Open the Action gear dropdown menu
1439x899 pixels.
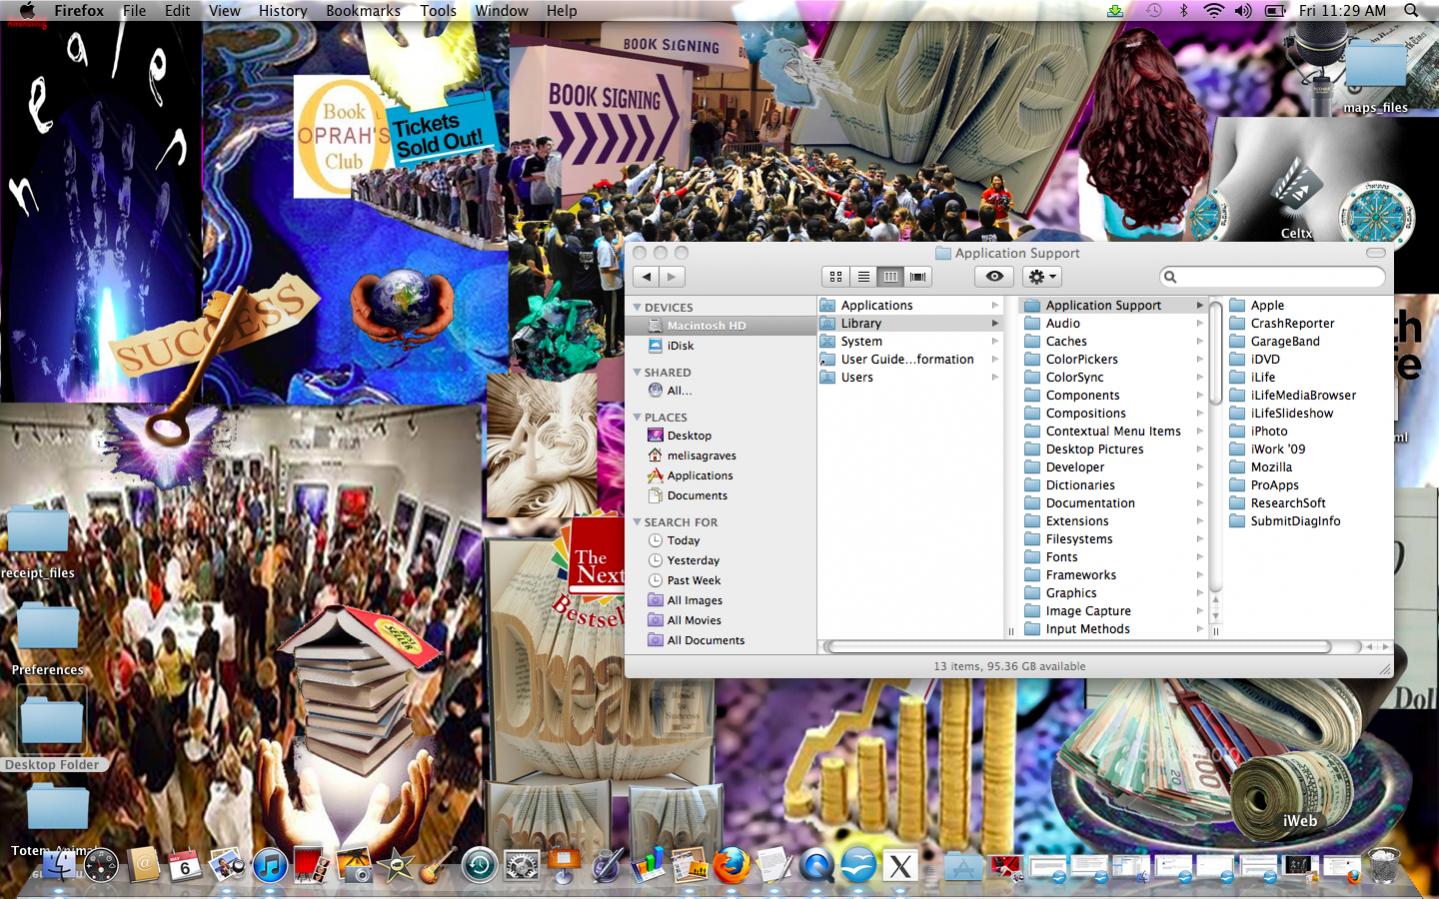point(1041,277)
